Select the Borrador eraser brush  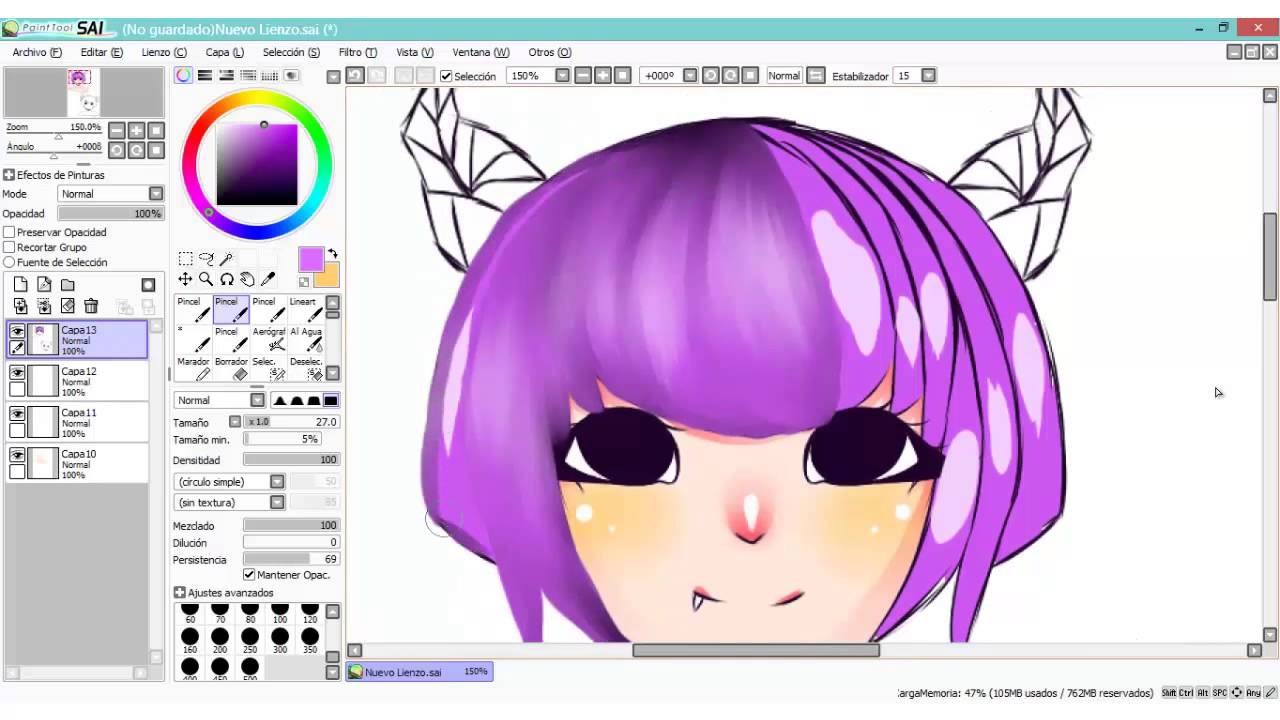[231, 368]
